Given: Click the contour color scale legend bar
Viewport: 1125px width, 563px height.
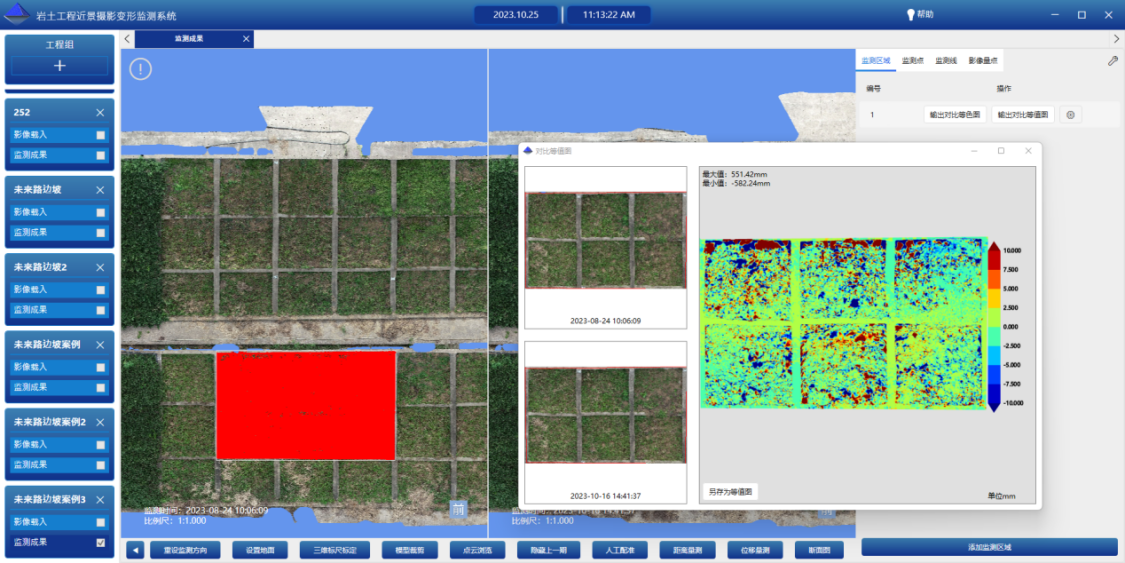Looking at the screenshot, I should coord(993,327).
